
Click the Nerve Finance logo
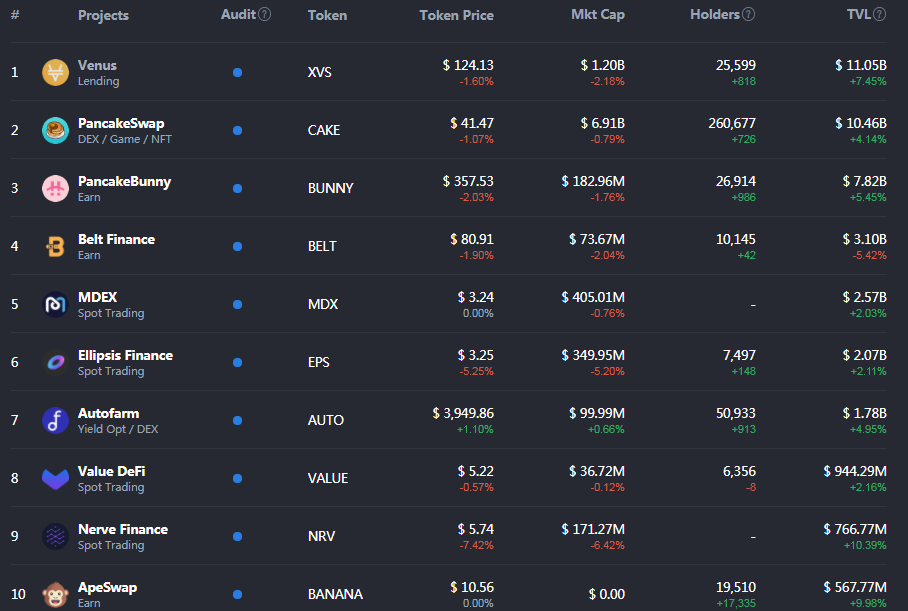56,536
